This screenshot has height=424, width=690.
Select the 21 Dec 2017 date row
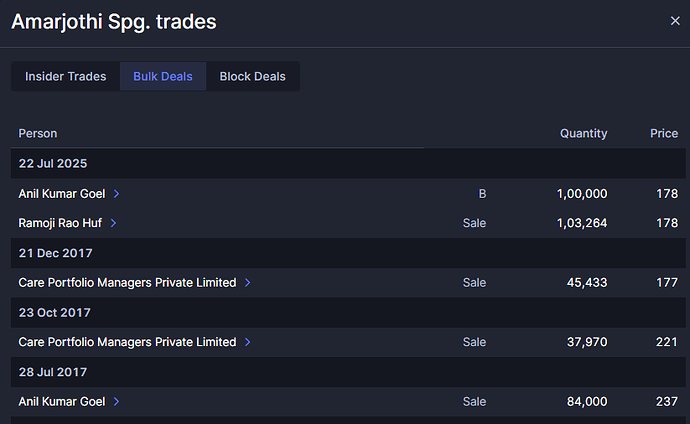[348, 253]
